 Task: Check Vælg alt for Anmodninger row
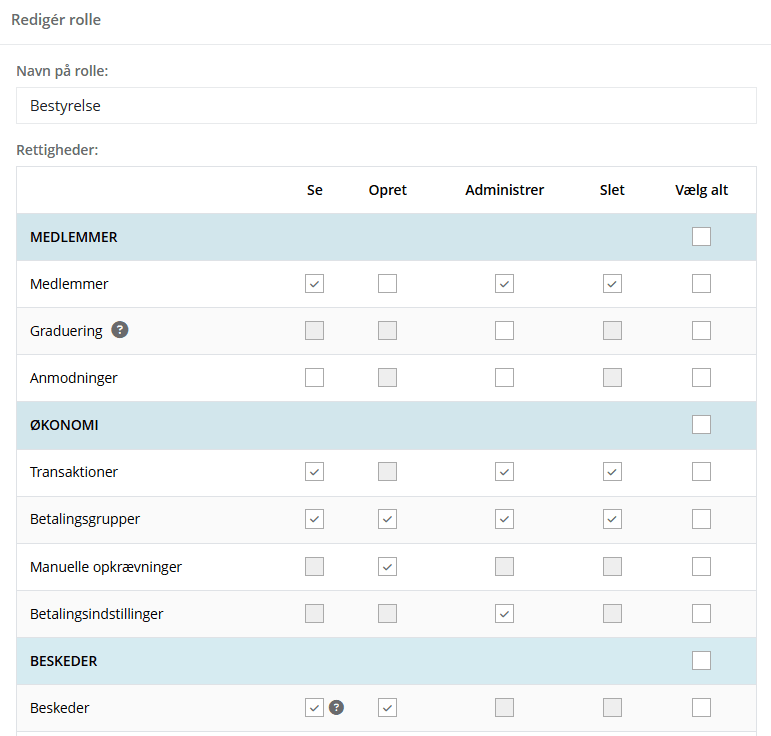[x=701, y=378]
